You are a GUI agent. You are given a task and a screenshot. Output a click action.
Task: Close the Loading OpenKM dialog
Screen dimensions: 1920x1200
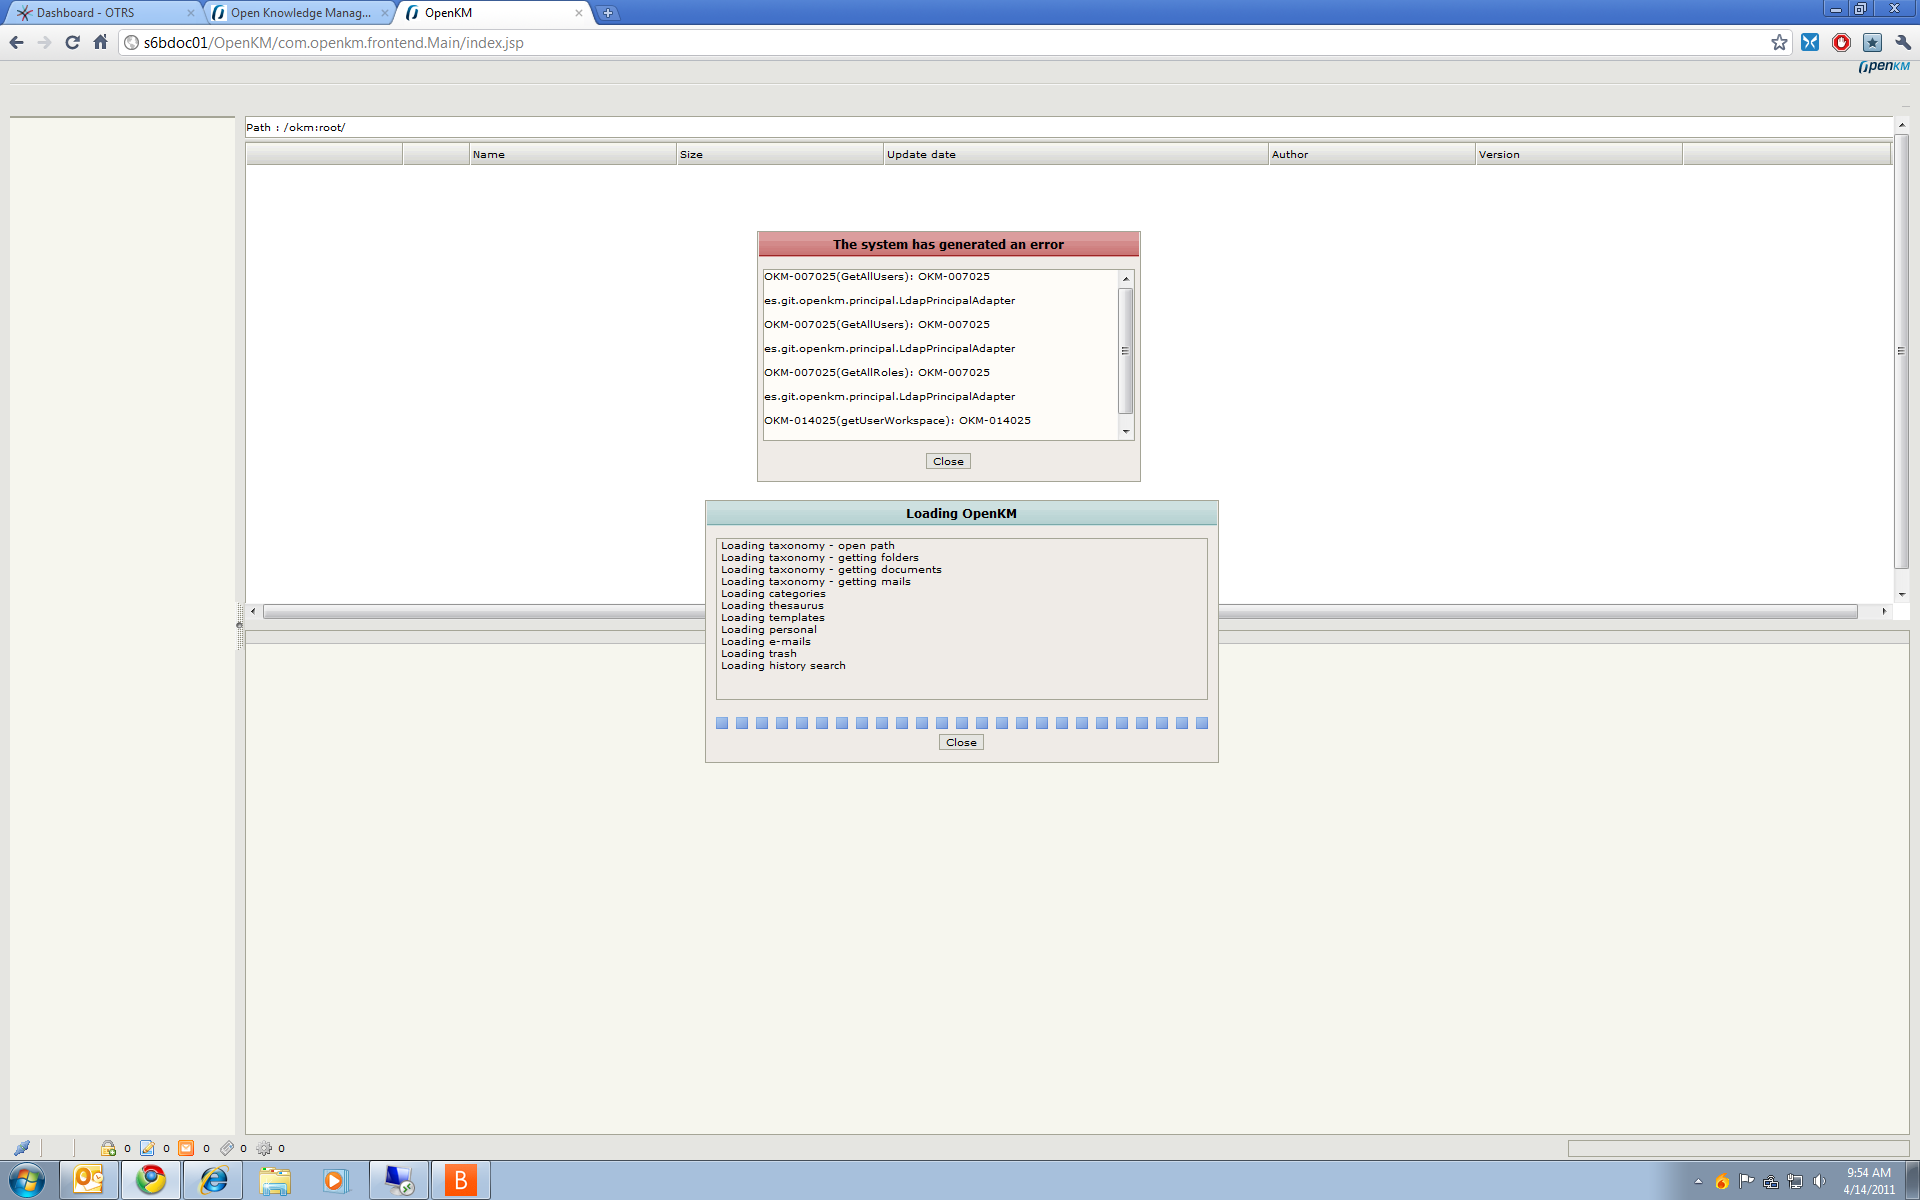[961, 742]
